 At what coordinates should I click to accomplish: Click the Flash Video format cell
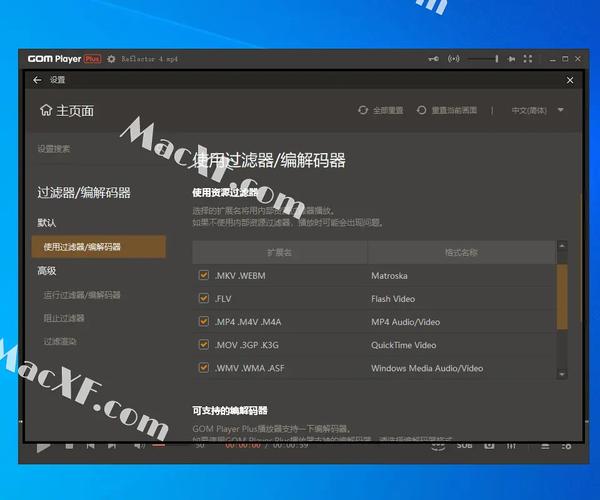click(x=393, y=299)
